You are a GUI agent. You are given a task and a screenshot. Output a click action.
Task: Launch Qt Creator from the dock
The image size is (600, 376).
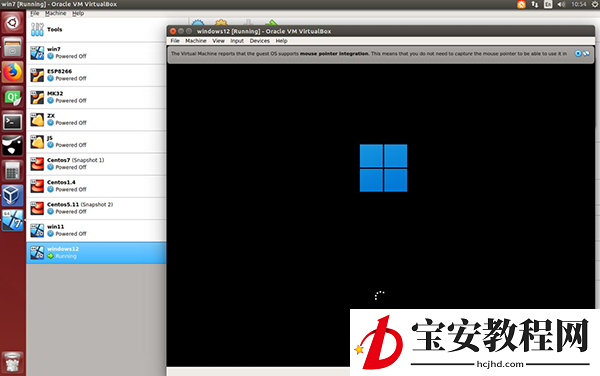click(12, 97)
